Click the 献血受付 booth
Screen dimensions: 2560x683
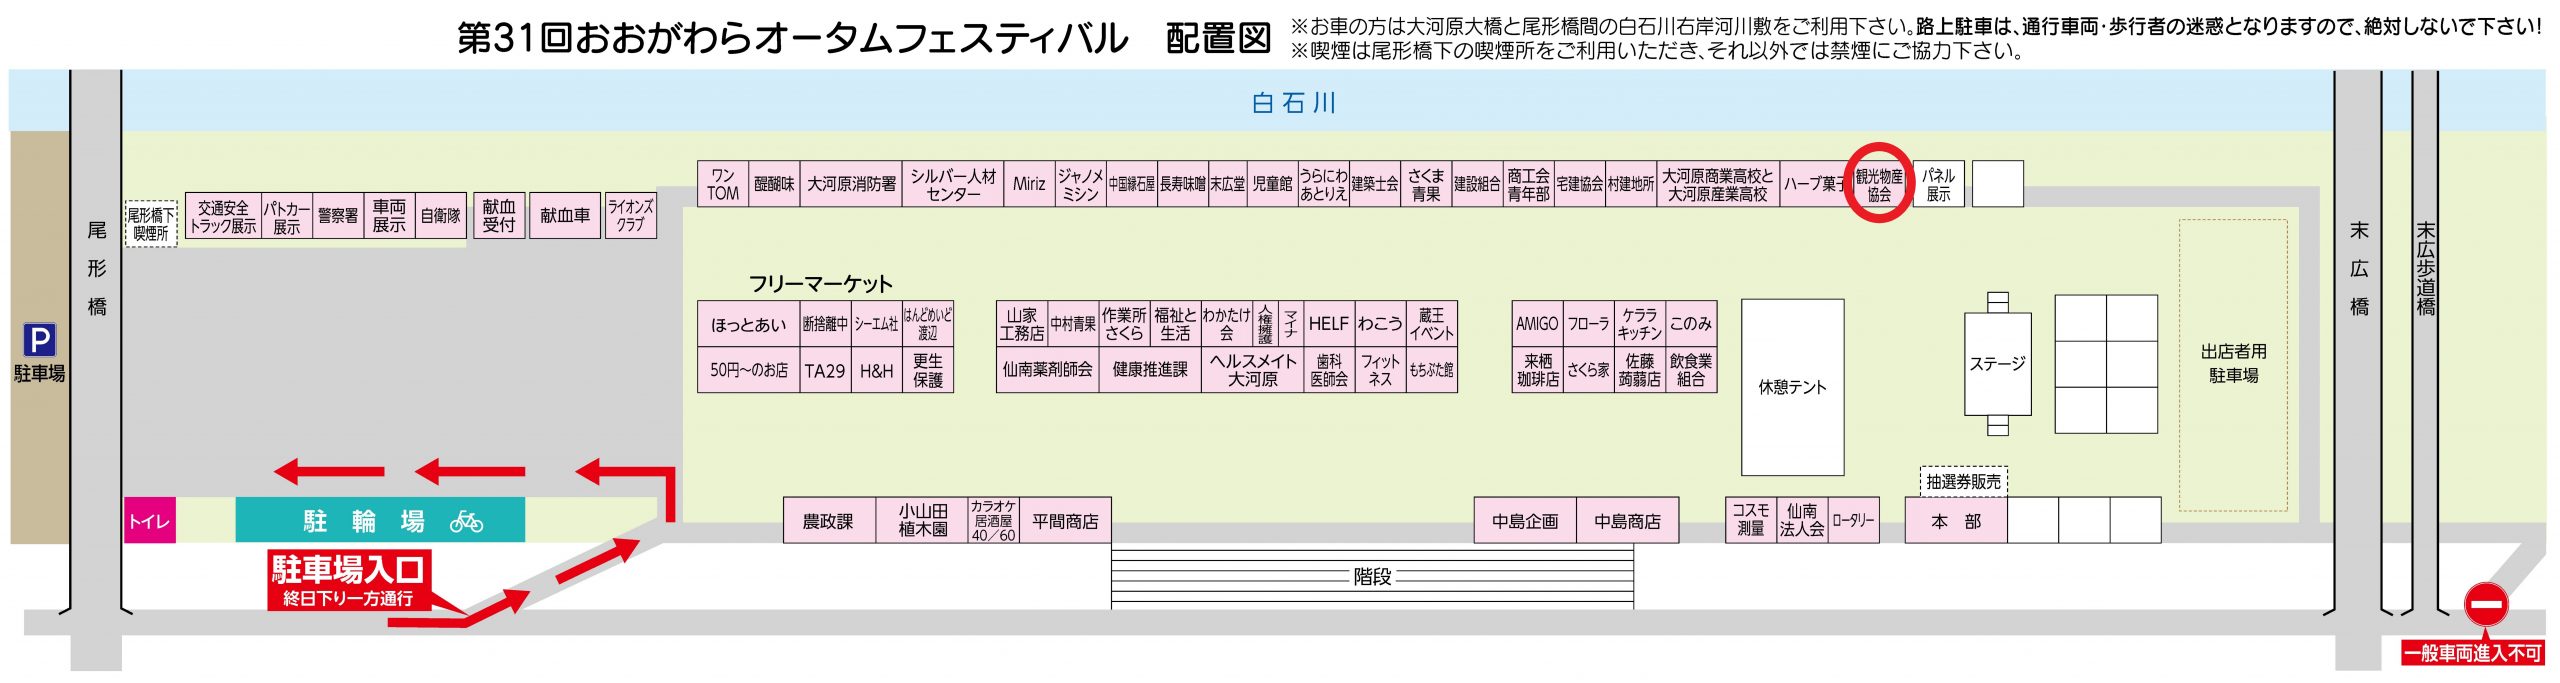(x=499, y=216)
